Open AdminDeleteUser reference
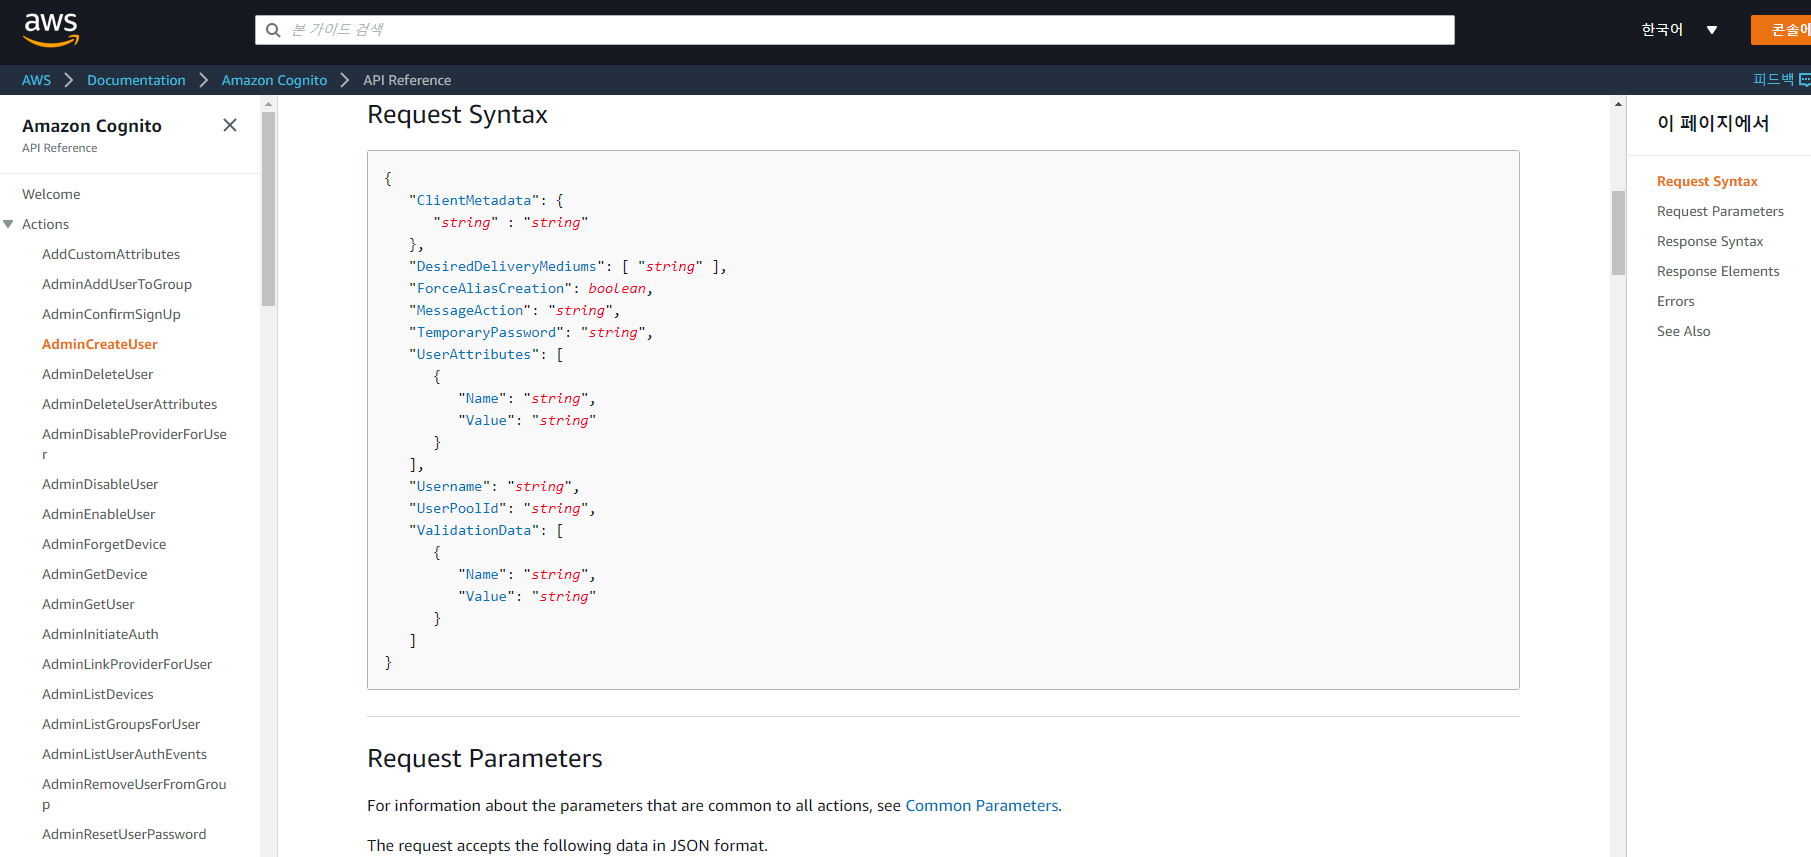This screenshot has height=857, width=1811. (x=98, y=374)
